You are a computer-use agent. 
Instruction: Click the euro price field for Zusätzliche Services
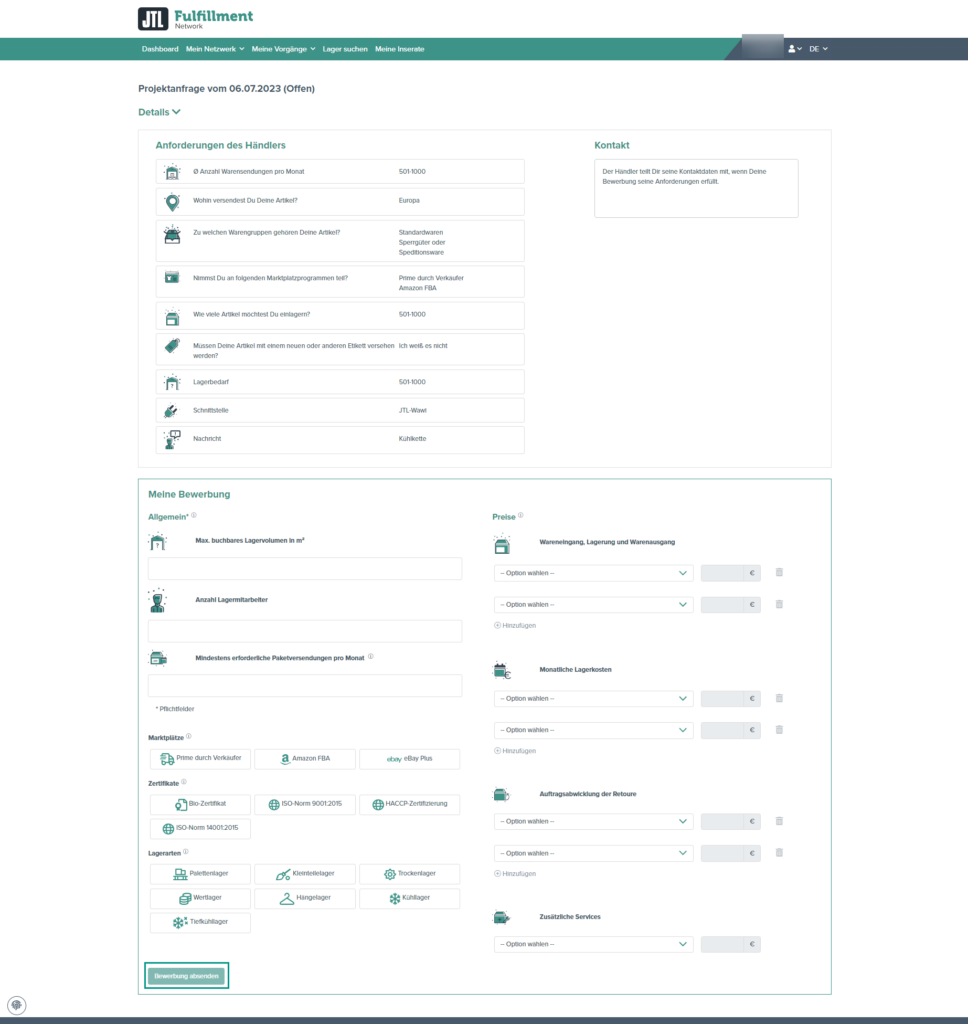coord(730,943)
